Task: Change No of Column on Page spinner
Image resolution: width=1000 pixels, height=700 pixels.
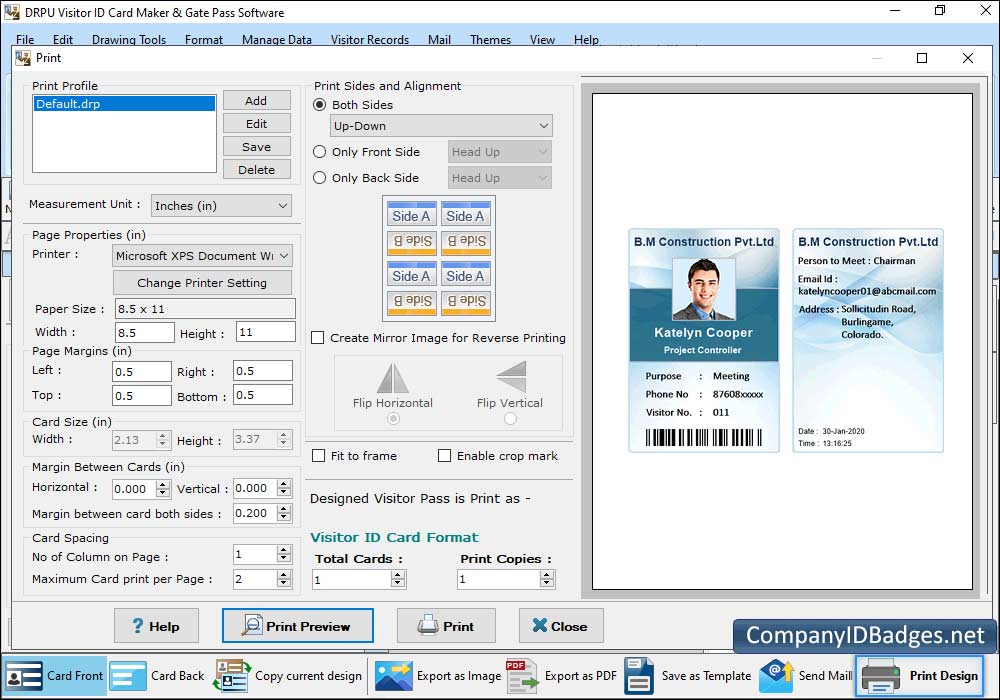Action: [284, 555]
